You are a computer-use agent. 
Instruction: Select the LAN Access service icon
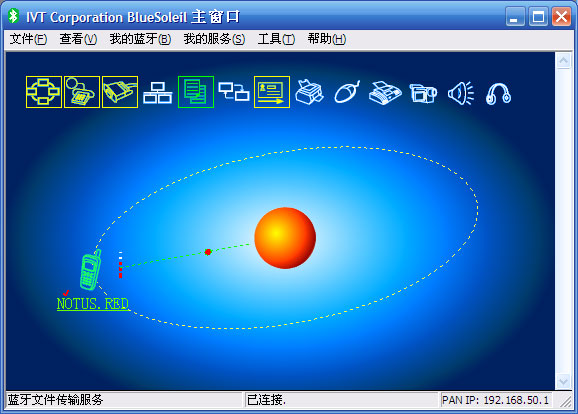pos(158,93)
